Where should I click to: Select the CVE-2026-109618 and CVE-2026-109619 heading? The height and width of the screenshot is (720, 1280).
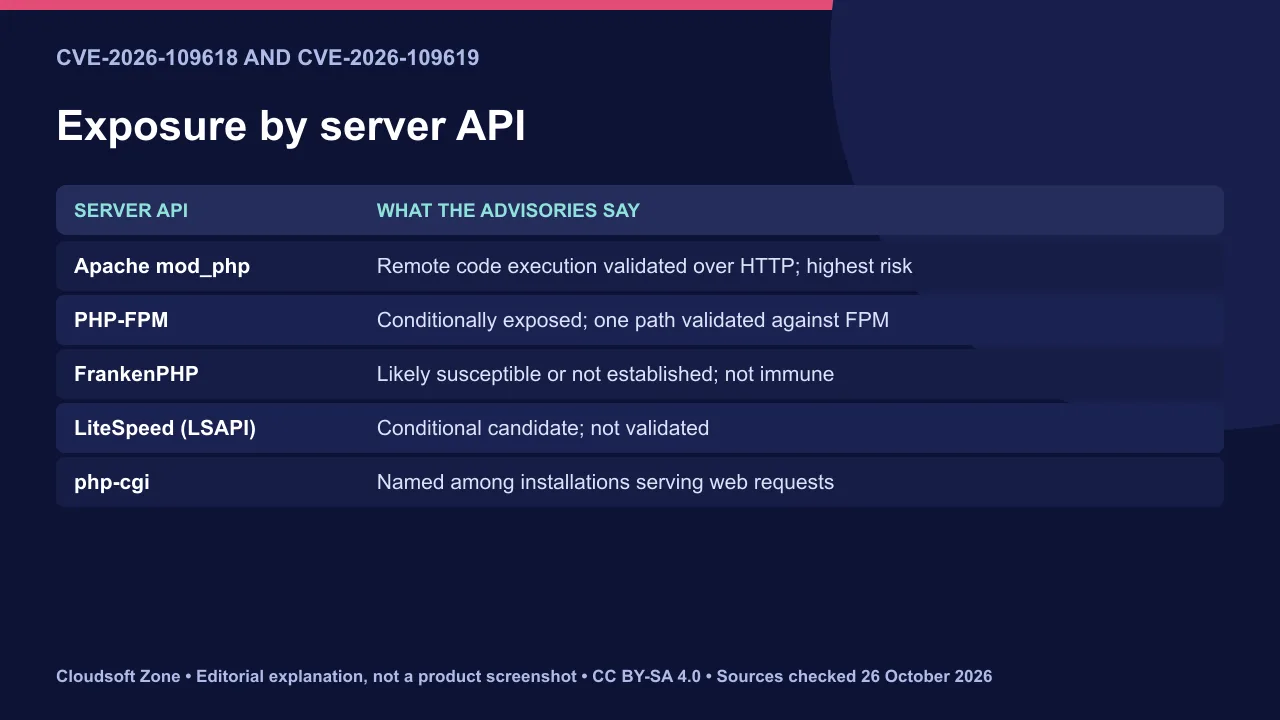click(268, 58)
